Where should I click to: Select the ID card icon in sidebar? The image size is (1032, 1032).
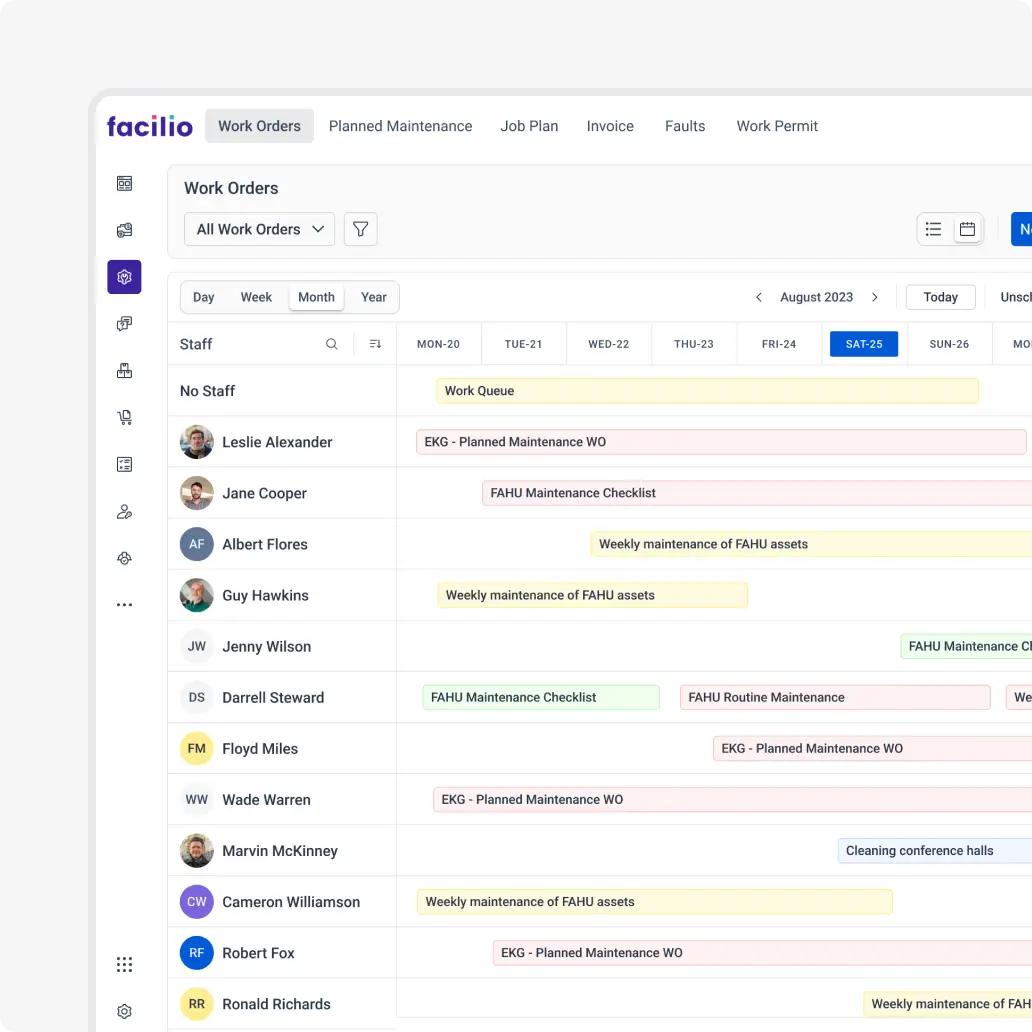pyautogui.click(x=124, y=464)
